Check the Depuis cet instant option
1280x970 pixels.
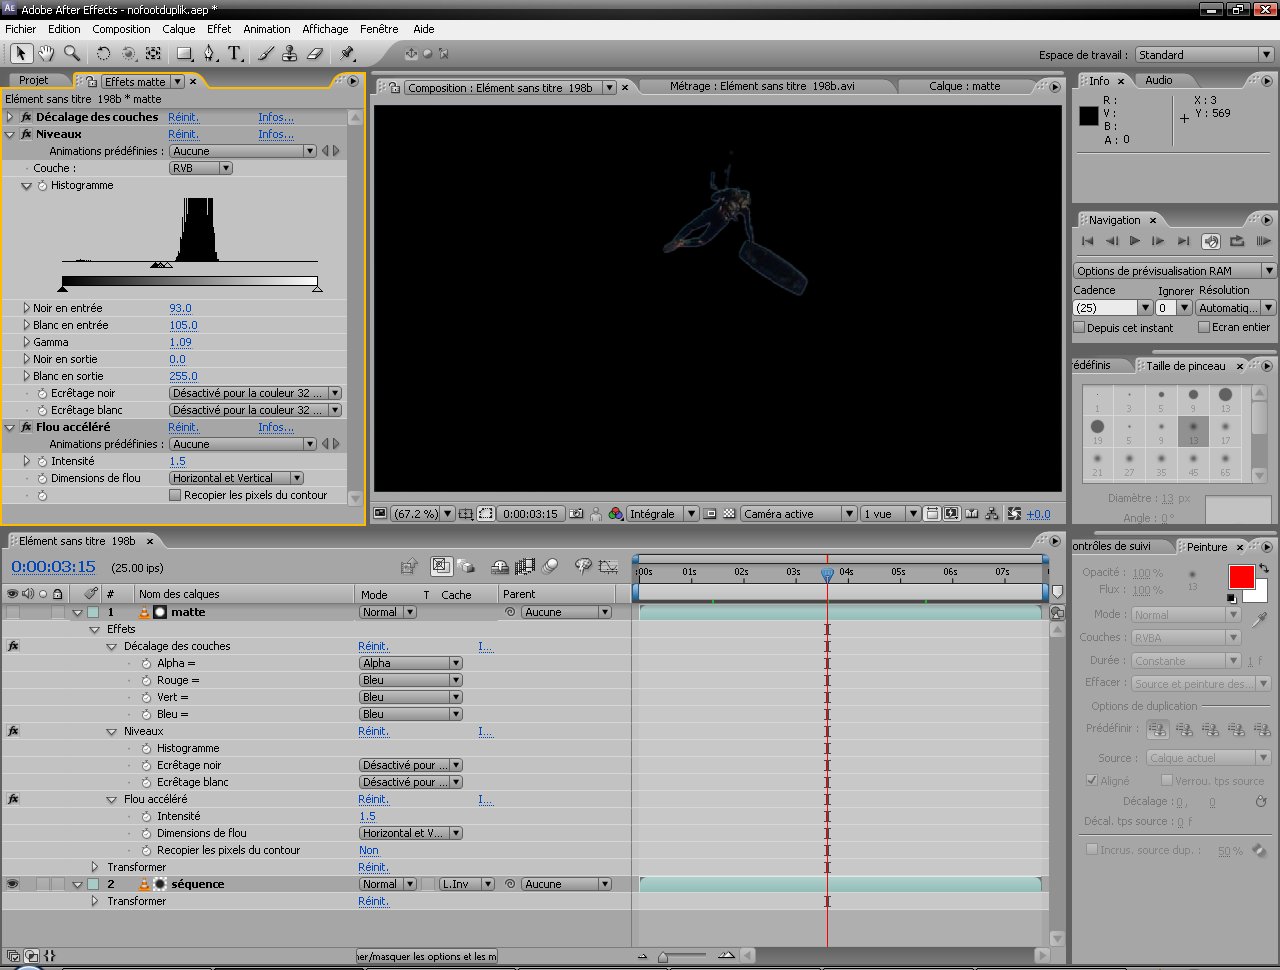1079,327
